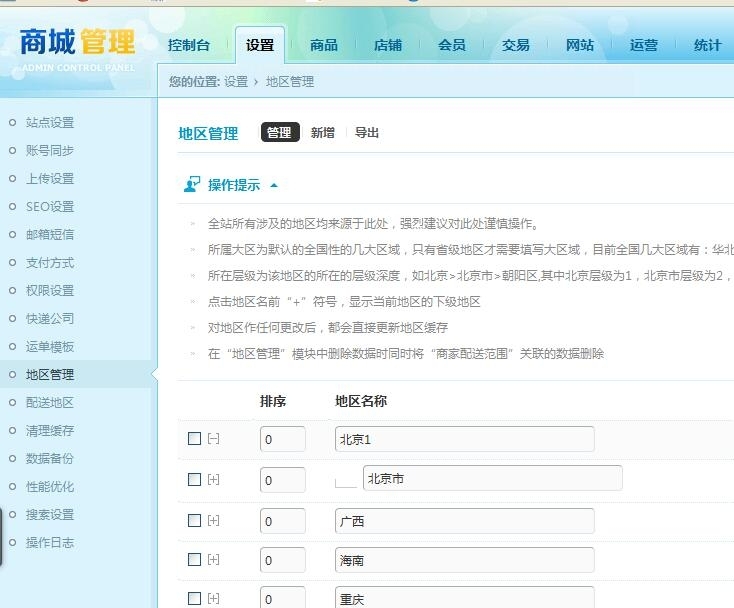Check the 北京1 row checkbox
This screenshot has width=734, height=608.
pyautogui.click(x=194, y=439)
